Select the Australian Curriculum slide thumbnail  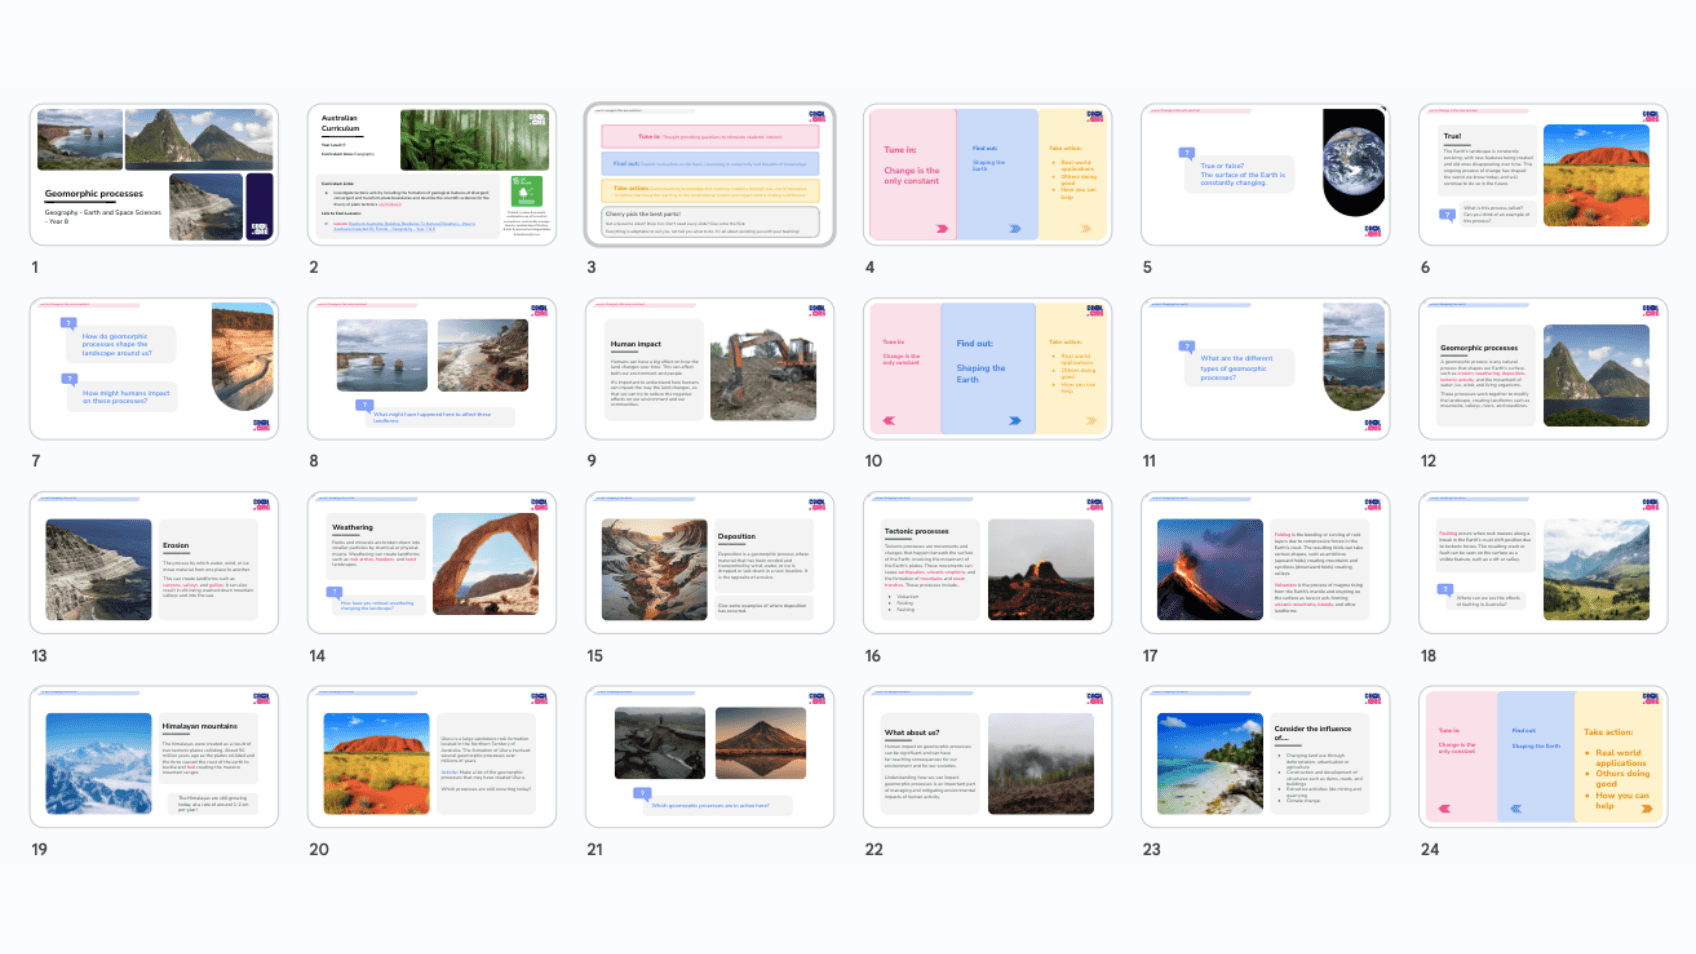pyautogui.click(x=432, y=175)
